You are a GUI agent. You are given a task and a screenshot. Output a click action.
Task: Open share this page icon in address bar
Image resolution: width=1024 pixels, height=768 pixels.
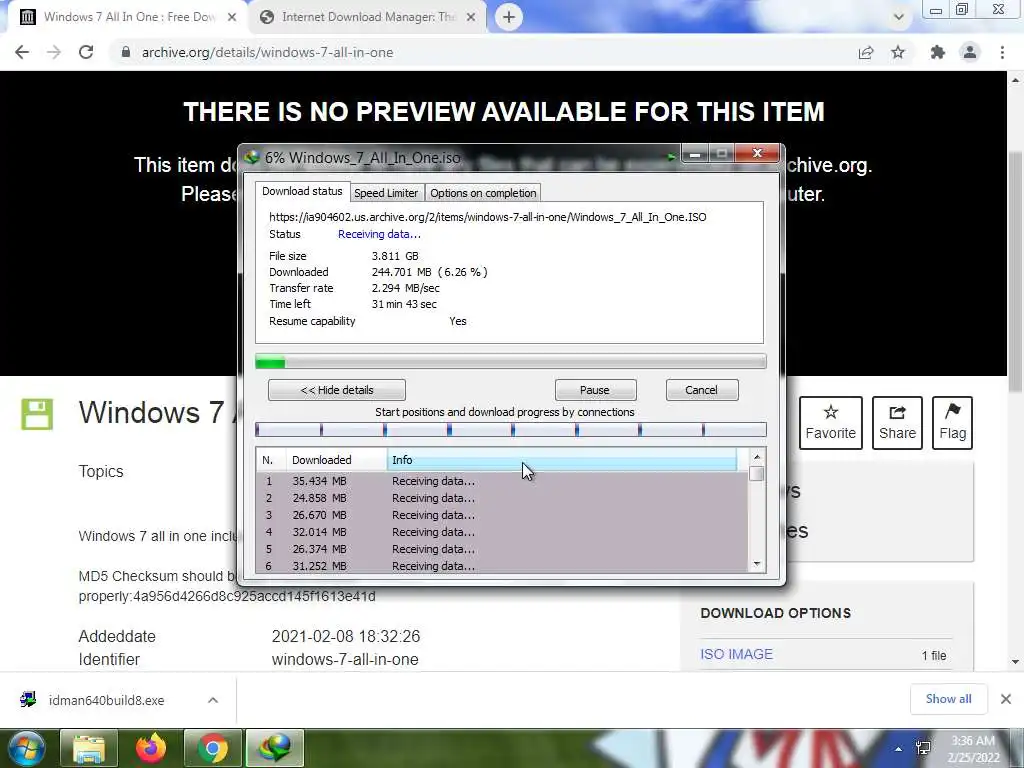(866, 52)
